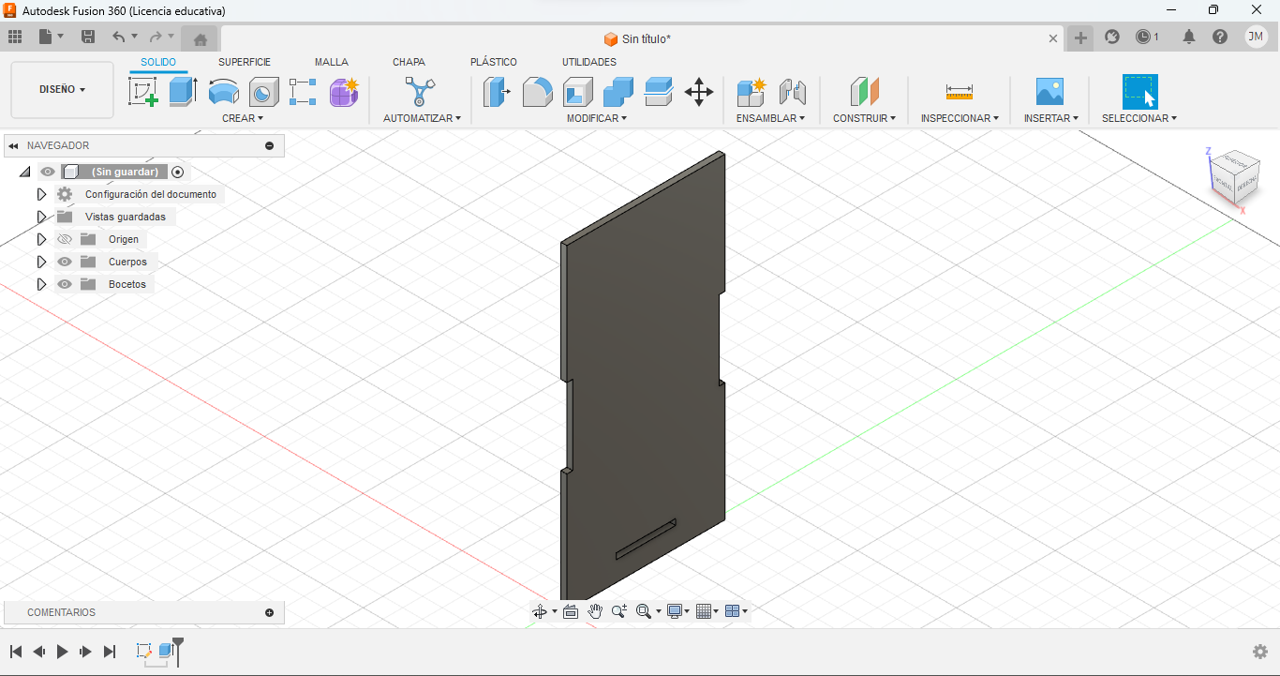Toggle visibility of the Sin guardar component
Viewport: 1280px width, 676px height.
point(48,172)
